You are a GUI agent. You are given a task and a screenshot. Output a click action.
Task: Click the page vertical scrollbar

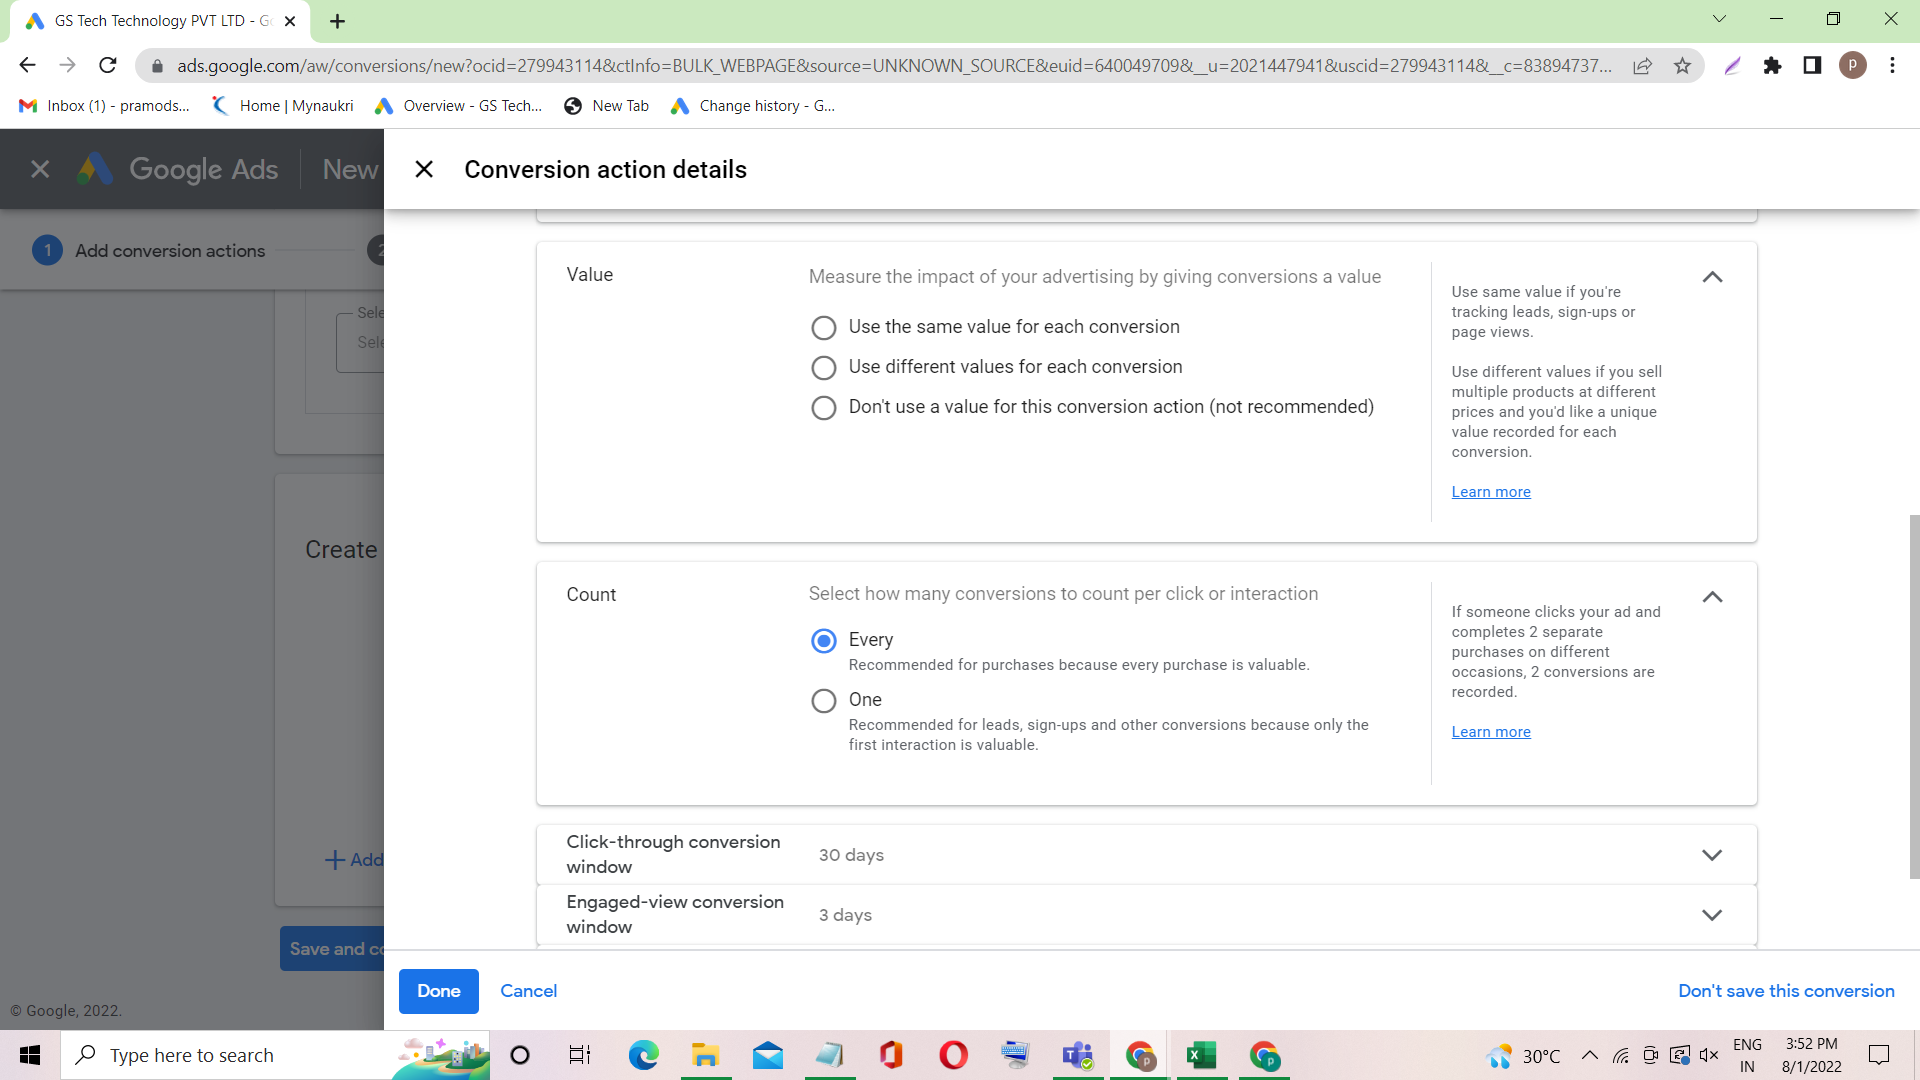pyautogui.click(x=1914, y=696)
